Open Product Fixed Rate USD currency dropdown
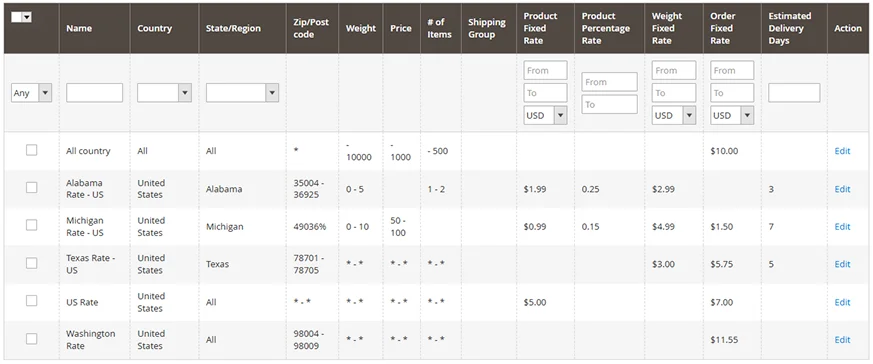Screen dimensions: 873x364 pos(545,115)
